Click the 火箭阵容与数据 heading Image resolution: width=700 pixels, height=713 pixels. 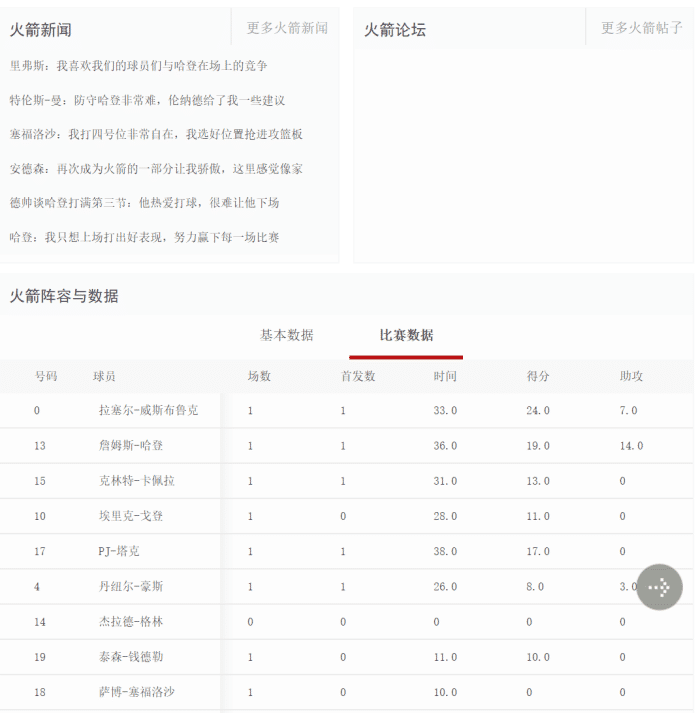click(64, 296)
